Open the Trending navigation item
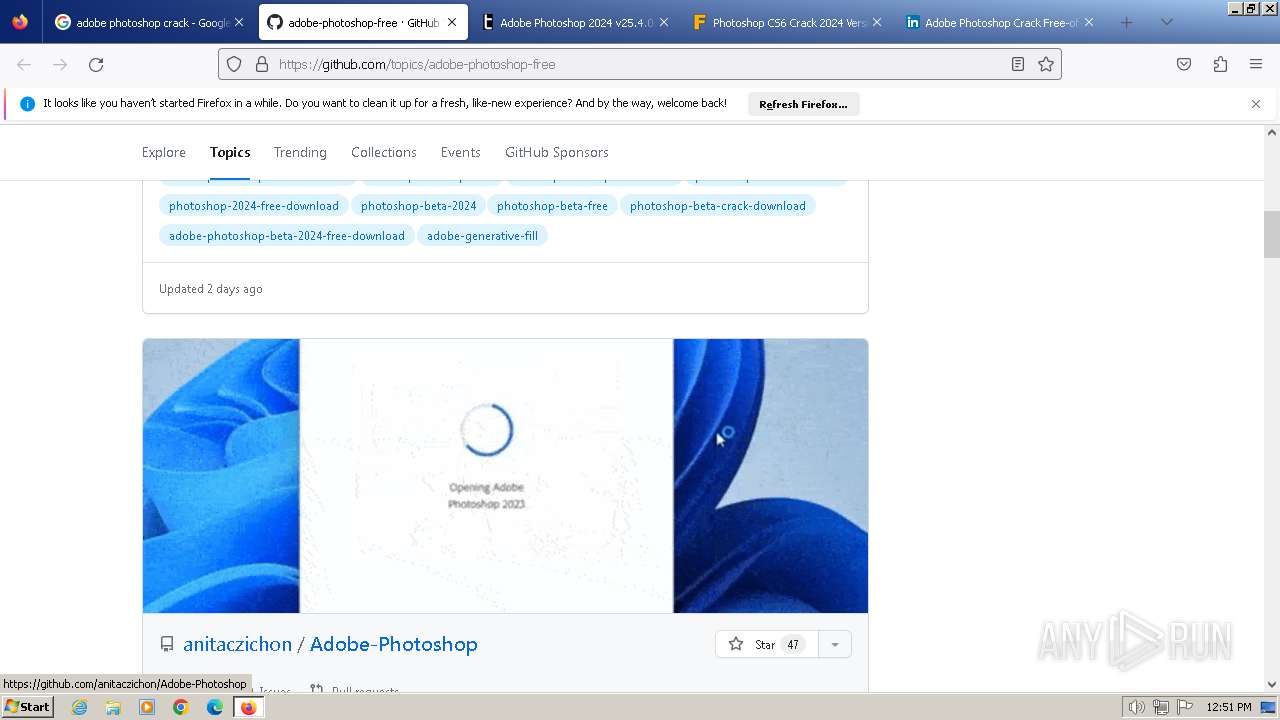Image resolution: width=1280 pixels, height=720 pixels. coord(300,152)
